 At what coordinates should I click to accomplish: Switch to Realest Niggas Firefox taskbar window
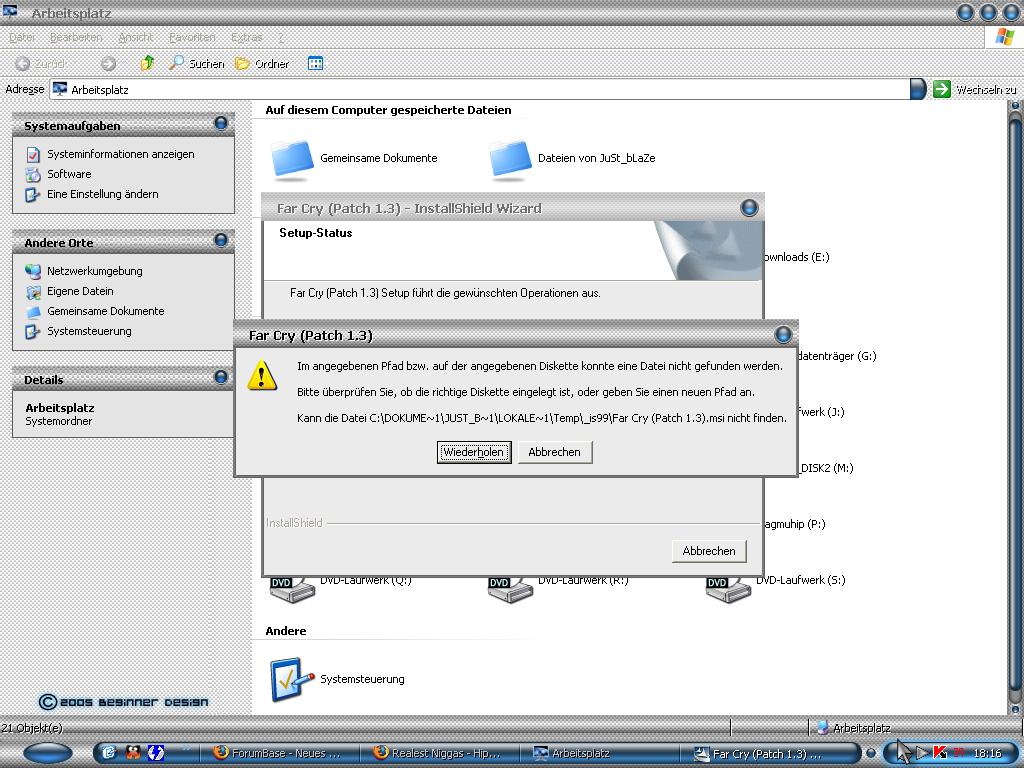439,753
